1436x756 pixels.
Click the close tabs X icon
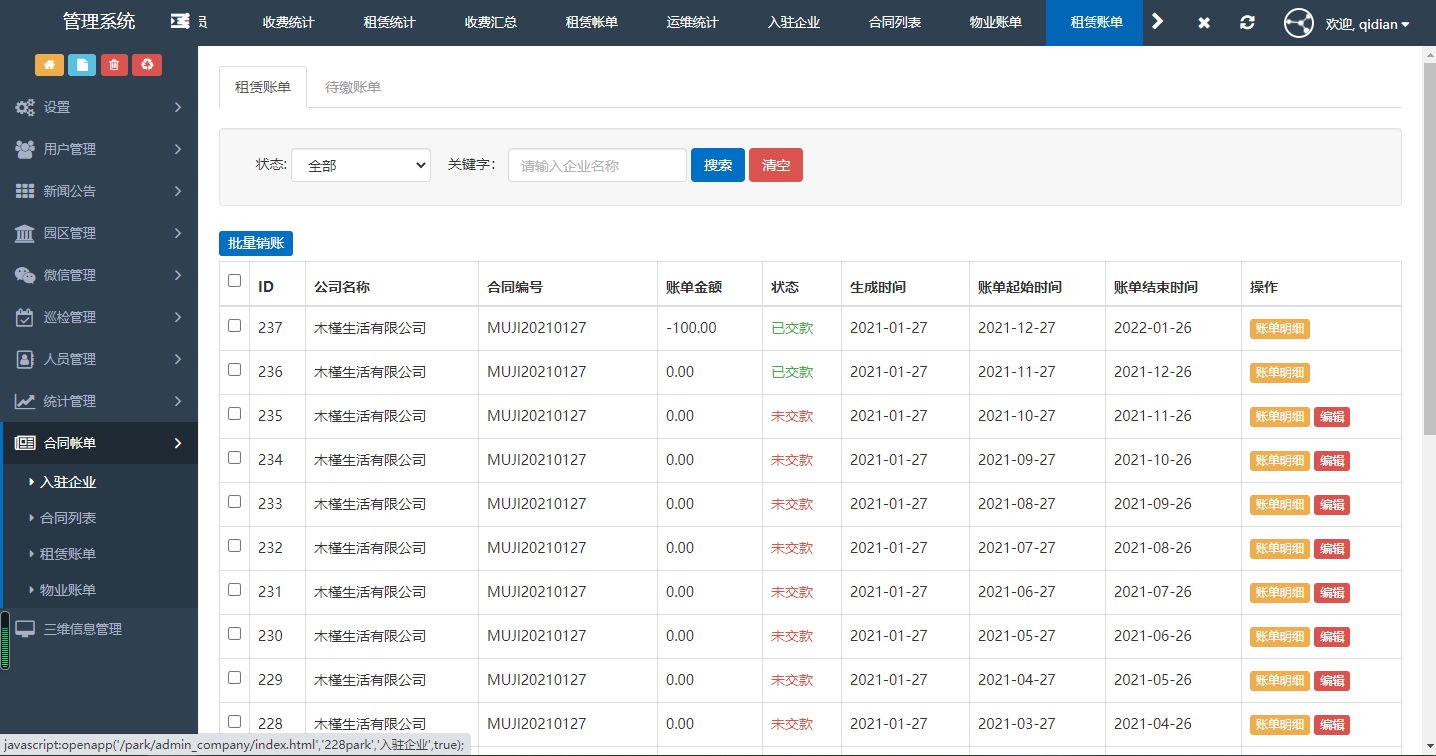pyautogui.click(x=1204, y=23)
